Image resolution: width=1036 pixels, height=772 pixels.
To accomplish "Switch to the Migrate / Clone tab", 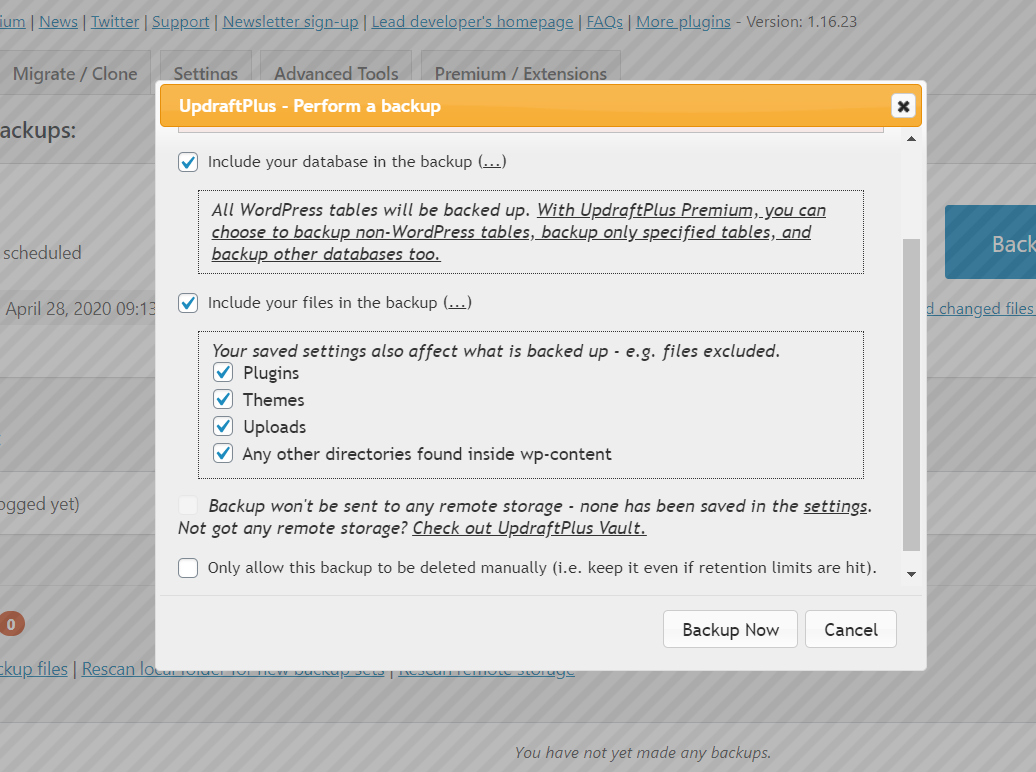I will pos(75,73).
